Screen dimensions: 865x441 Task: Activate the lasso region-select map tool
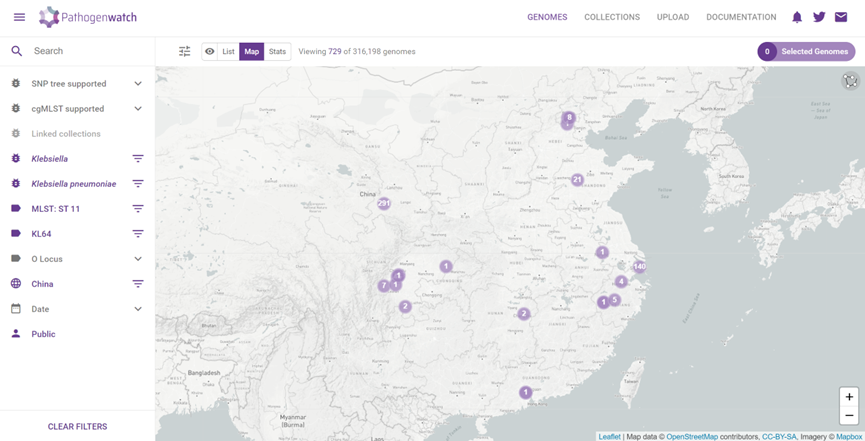[x=851, y=81]
